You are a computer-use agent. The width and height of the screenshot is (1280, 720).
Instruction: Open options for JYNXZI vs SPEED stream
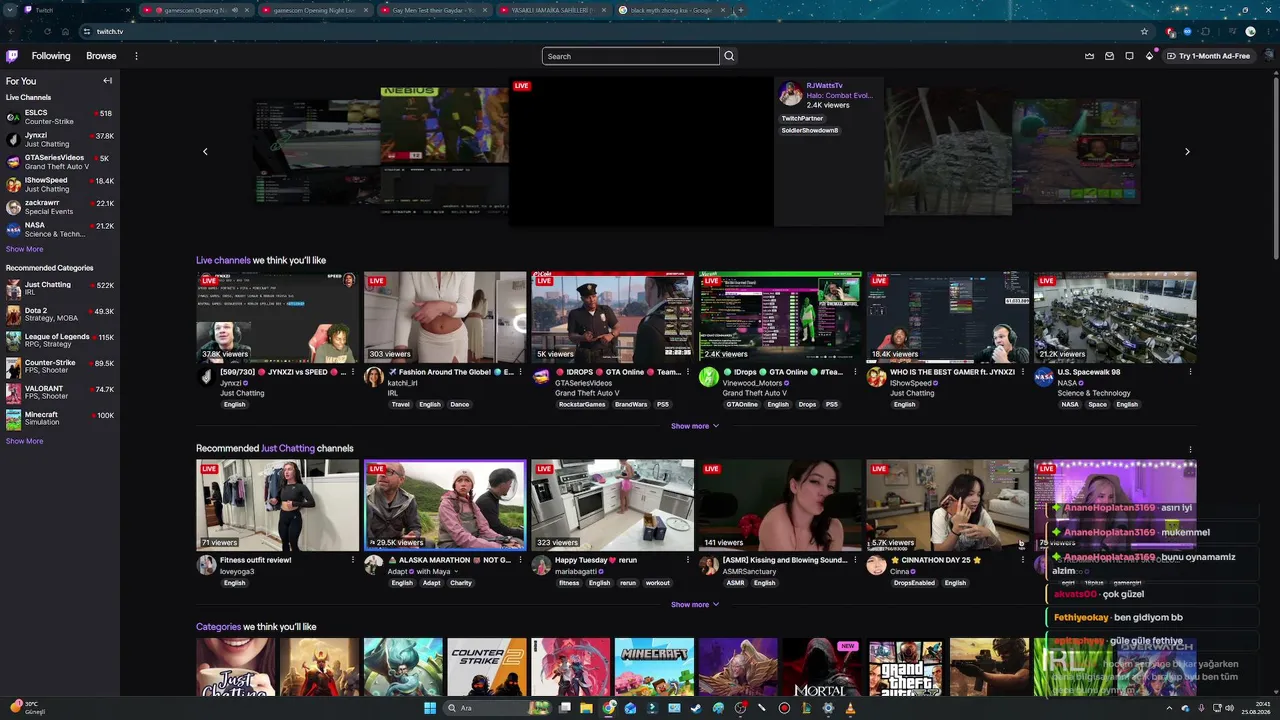pyautogui.click(x=353, y=372)
